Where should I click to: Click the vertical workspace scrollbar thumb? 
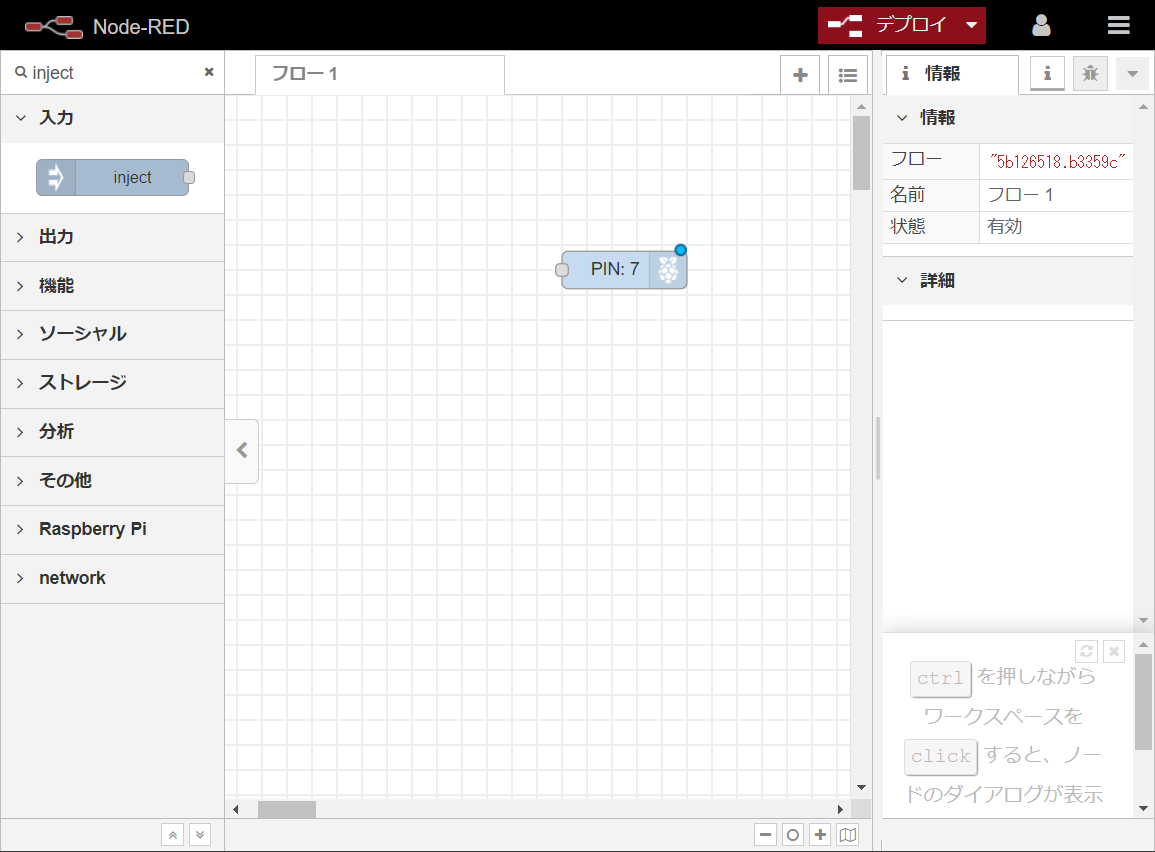pyautogui.click(x=861, y=153)
